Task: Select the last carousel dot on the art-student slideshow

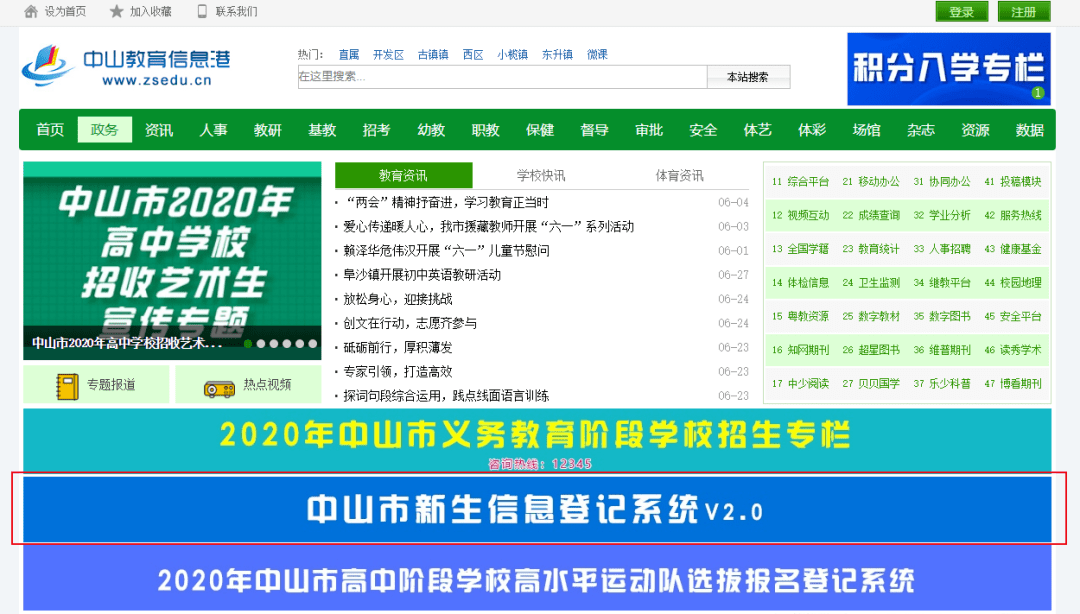Action: pyautogui.click(x=313, y=343)
